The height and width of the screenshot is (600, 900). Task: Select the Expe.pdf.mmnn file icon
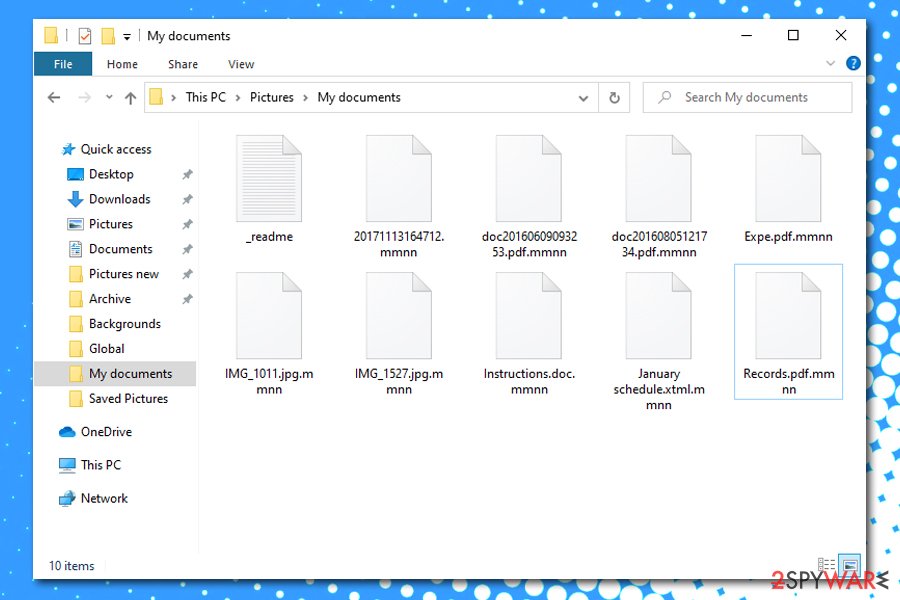coord(788,178)
